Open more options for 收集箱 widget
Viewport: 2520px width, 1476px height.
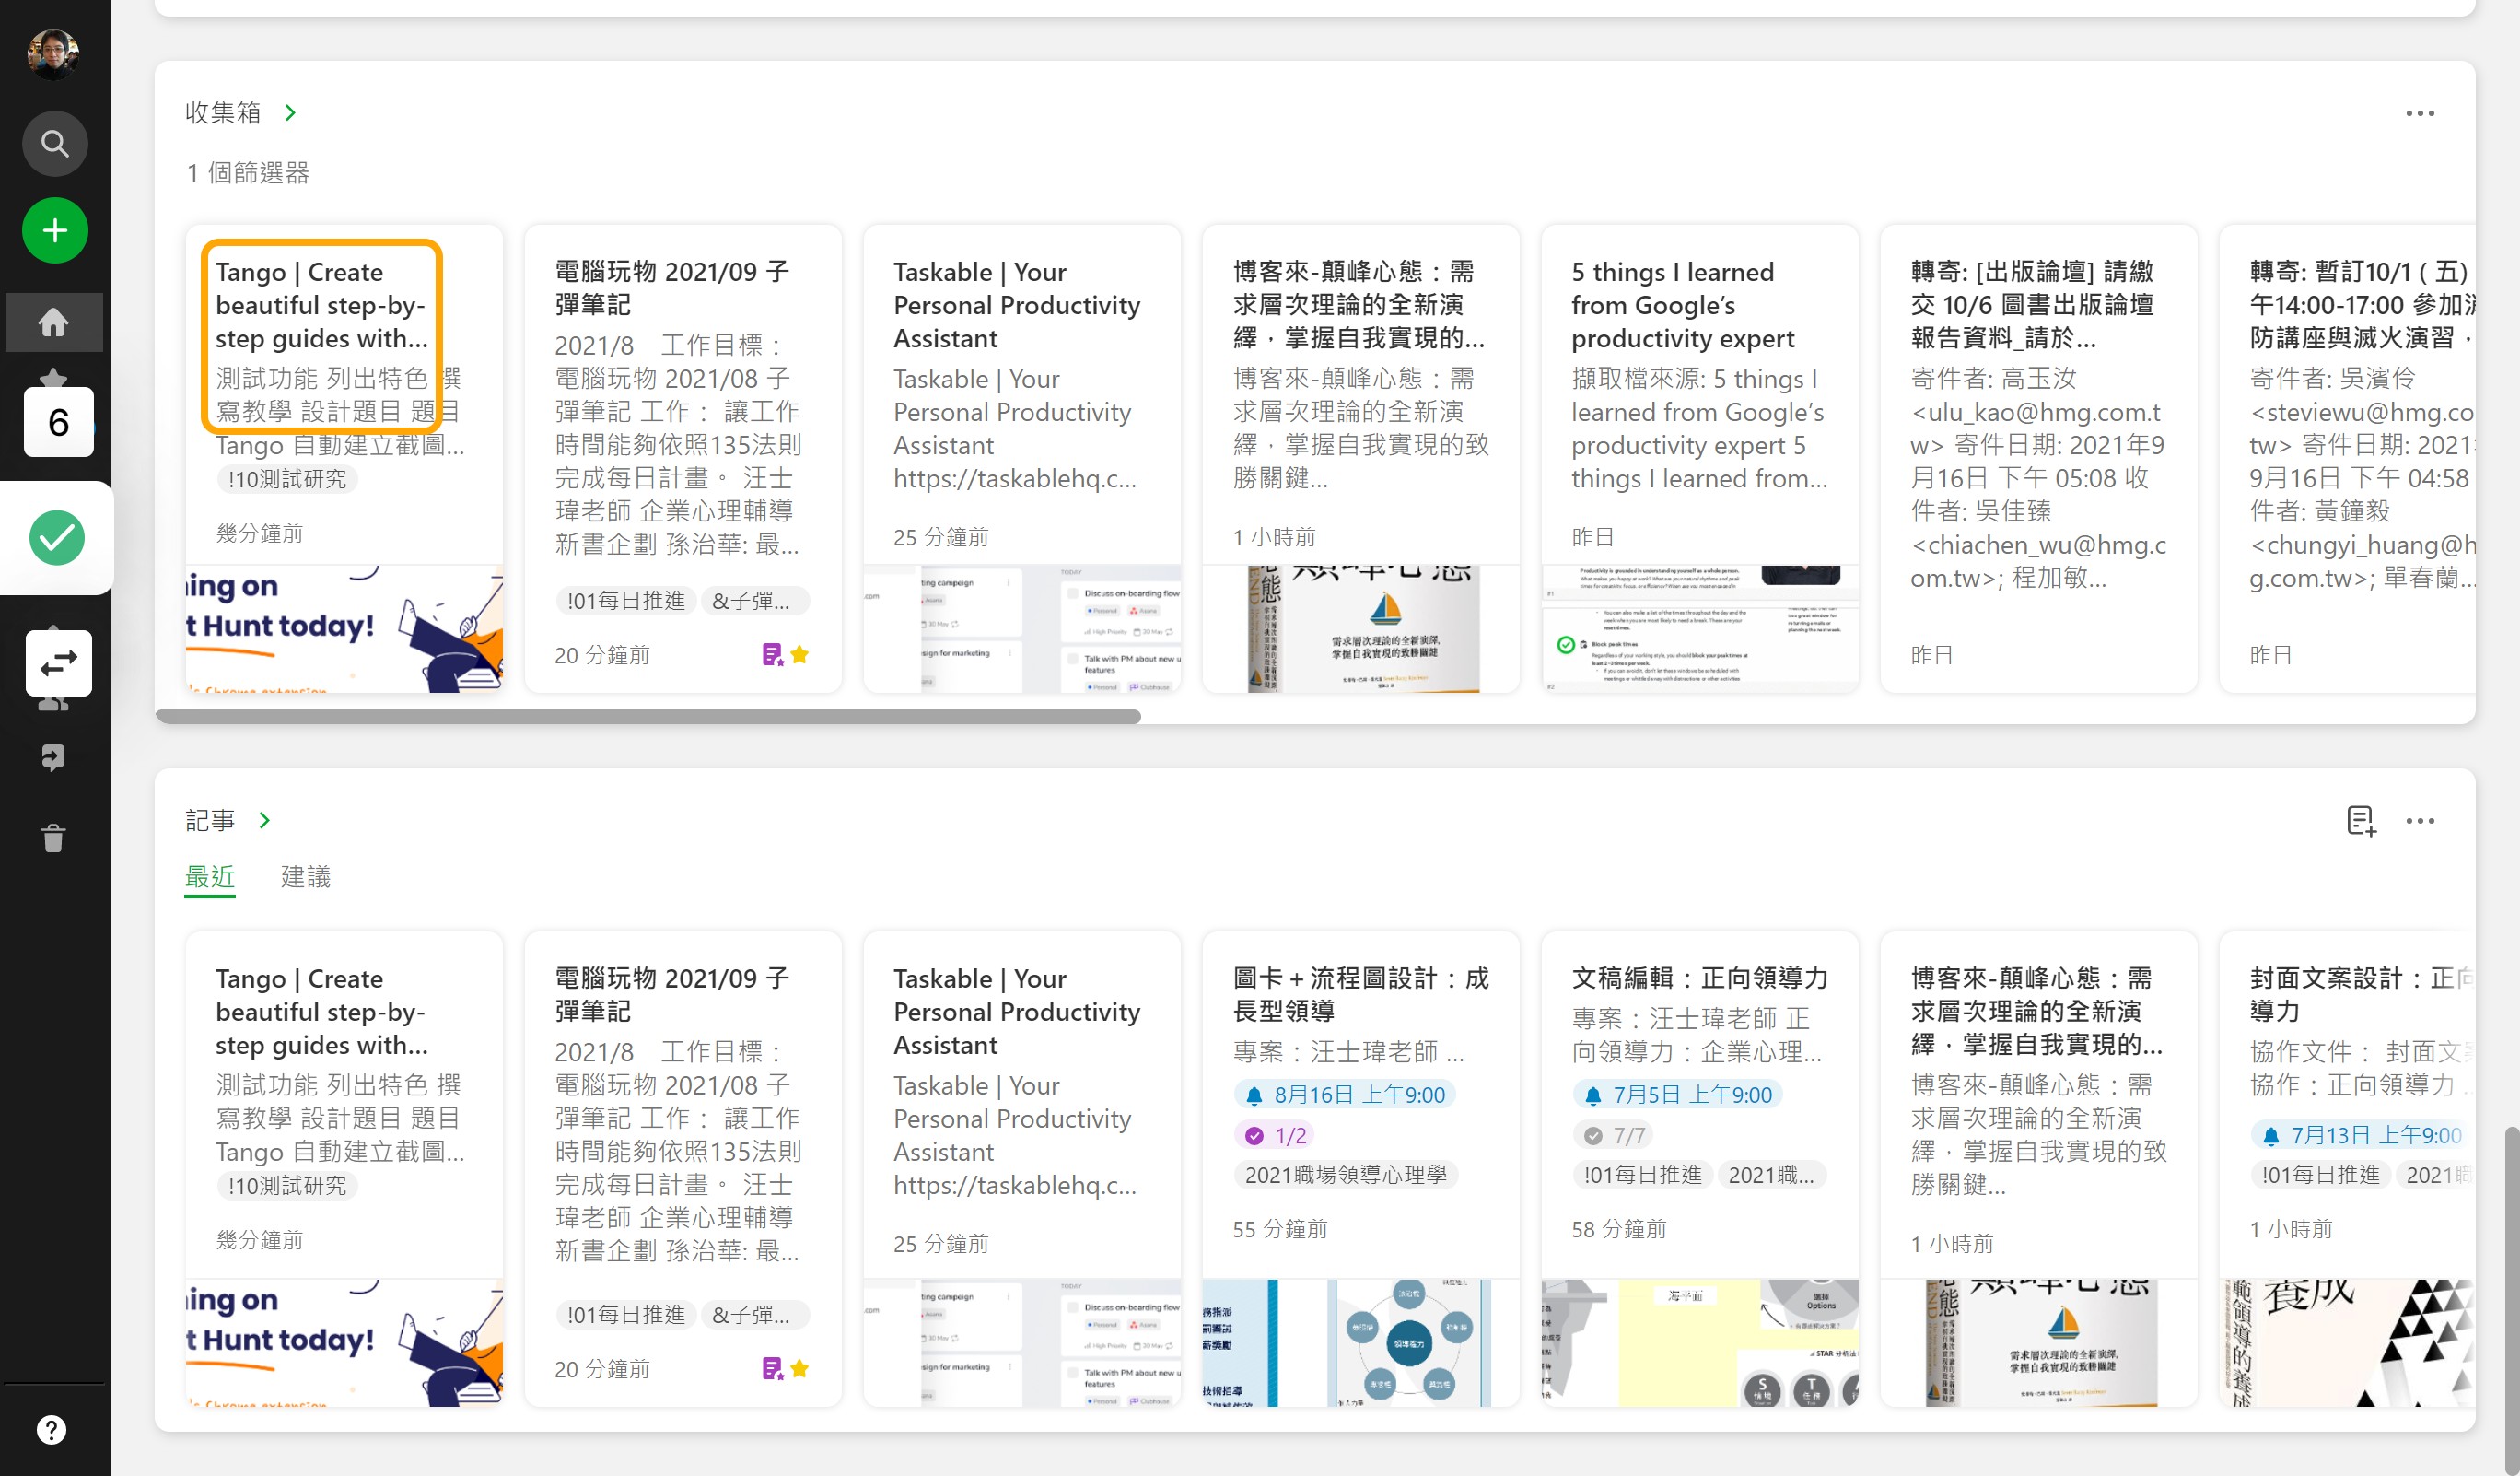pos(2420,113)
